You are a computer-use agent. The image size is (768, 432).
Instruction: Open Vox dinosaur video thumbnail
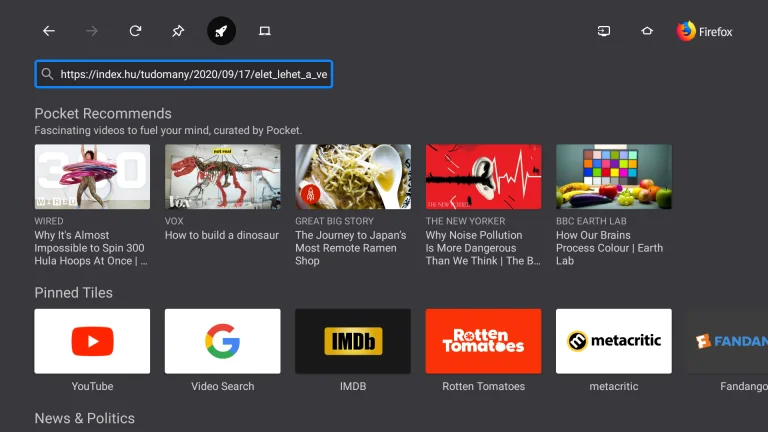(x=222, y=176)
